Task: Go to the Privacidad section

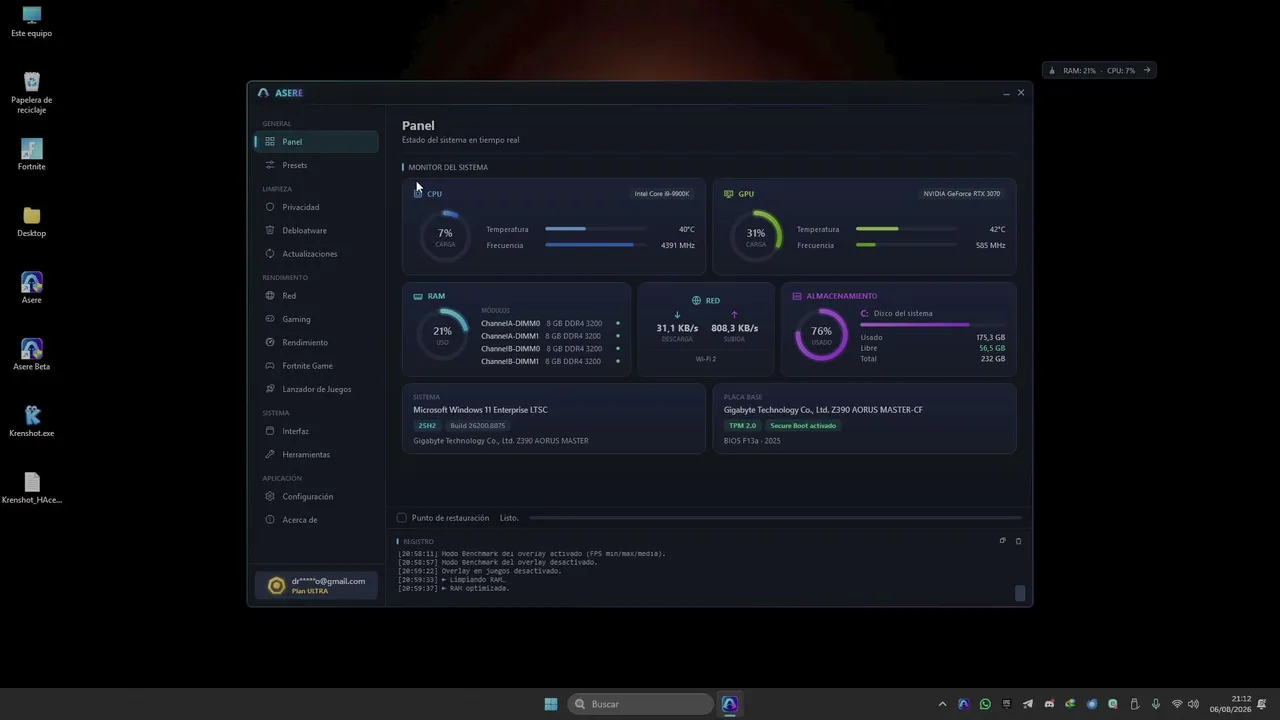Action: (316, 207)
